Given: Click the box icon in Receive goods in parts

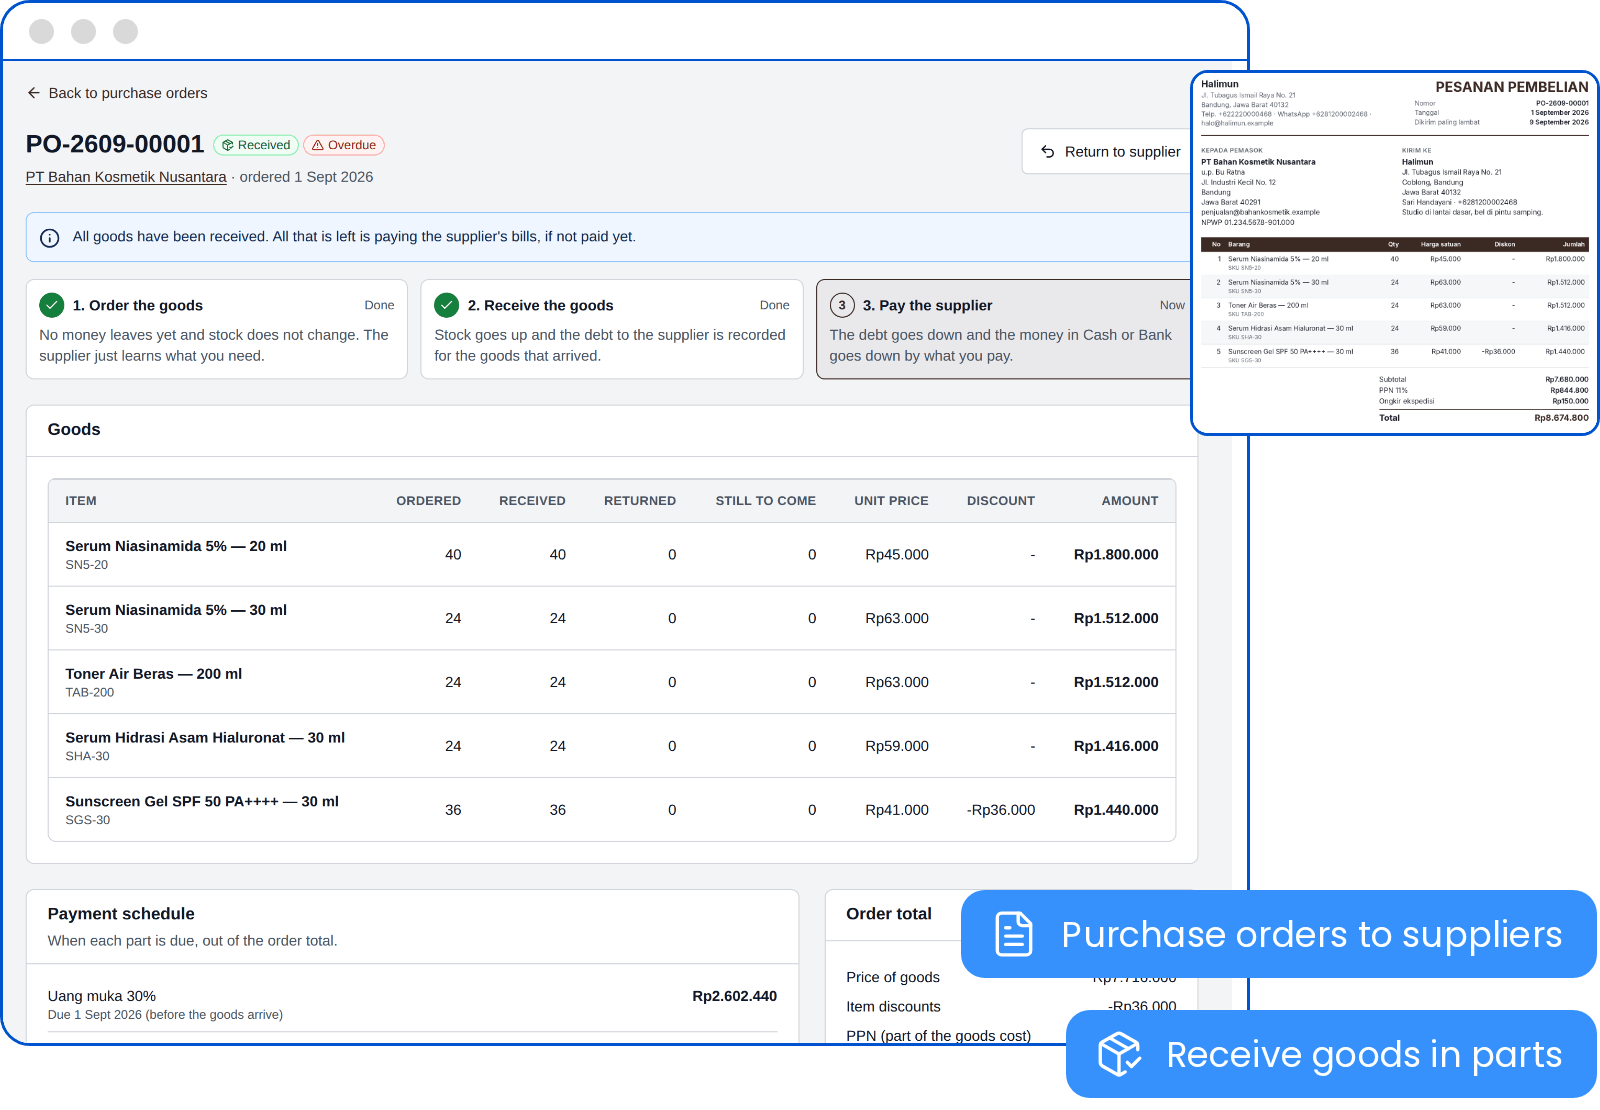Looking at the screenshot, I should pyautogui.click(x=1119, y=1054).
